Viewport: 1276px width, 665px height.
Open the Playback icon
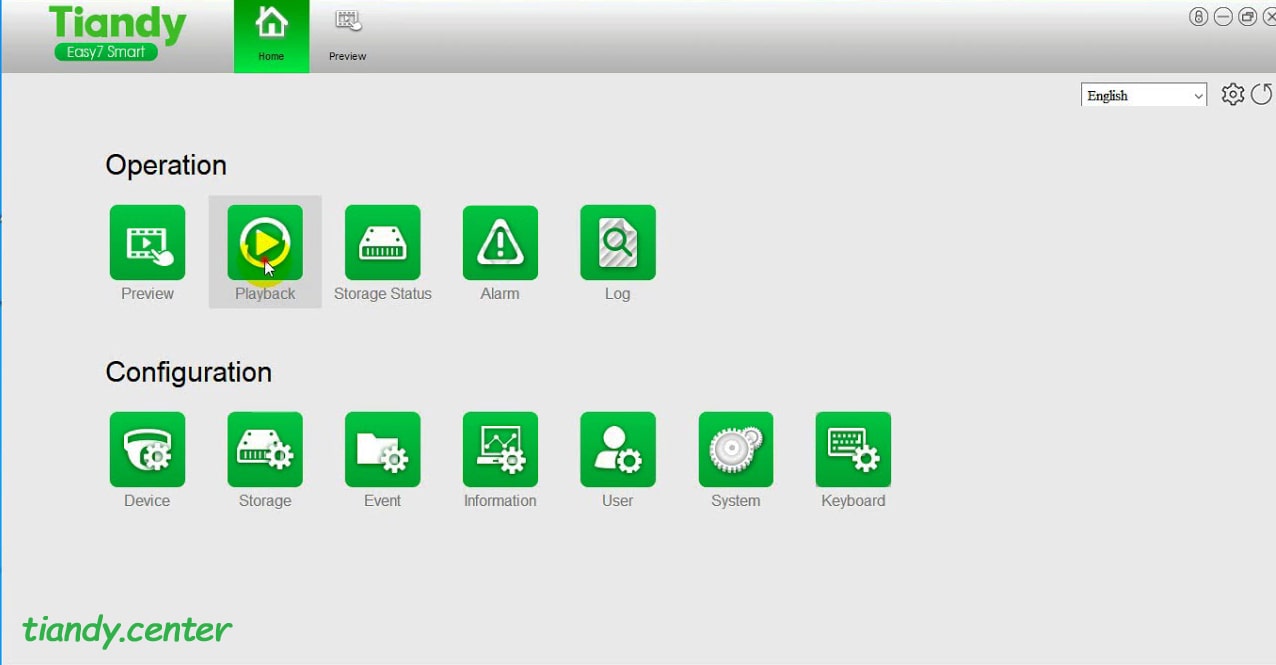(265, 242)
